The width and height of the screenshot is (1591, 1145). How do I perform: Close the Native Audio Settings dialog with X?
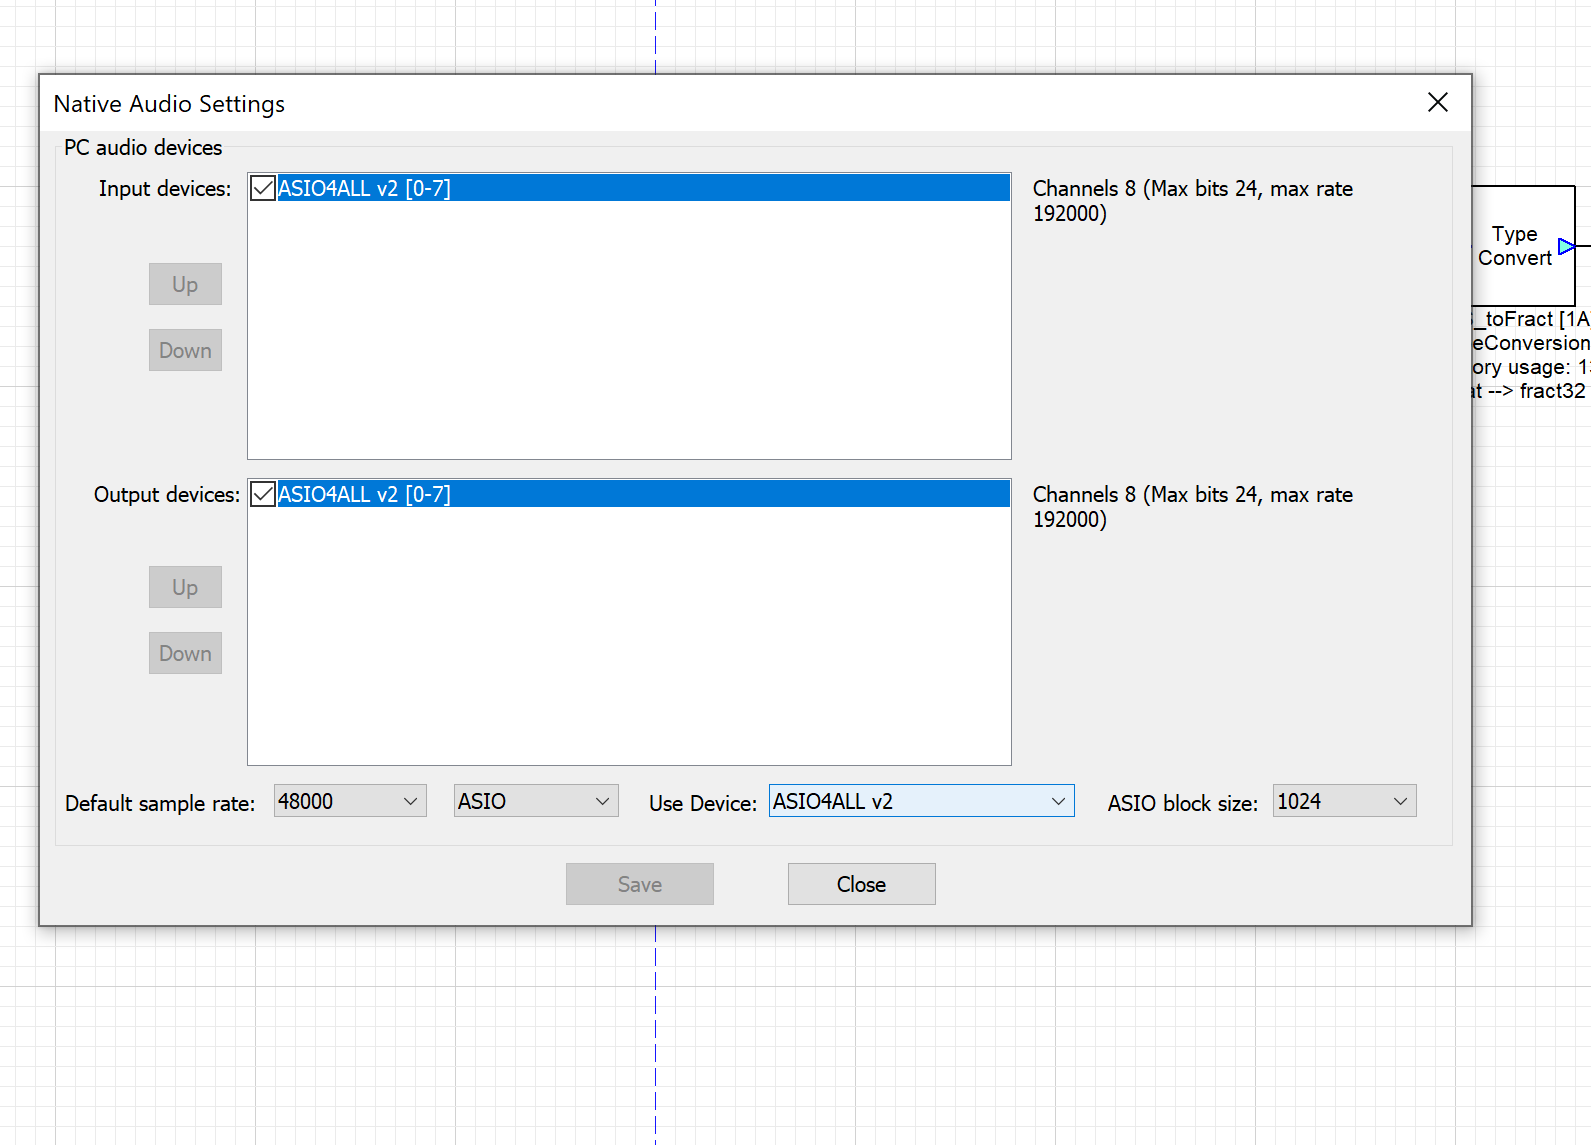[x=1437, y=102]
